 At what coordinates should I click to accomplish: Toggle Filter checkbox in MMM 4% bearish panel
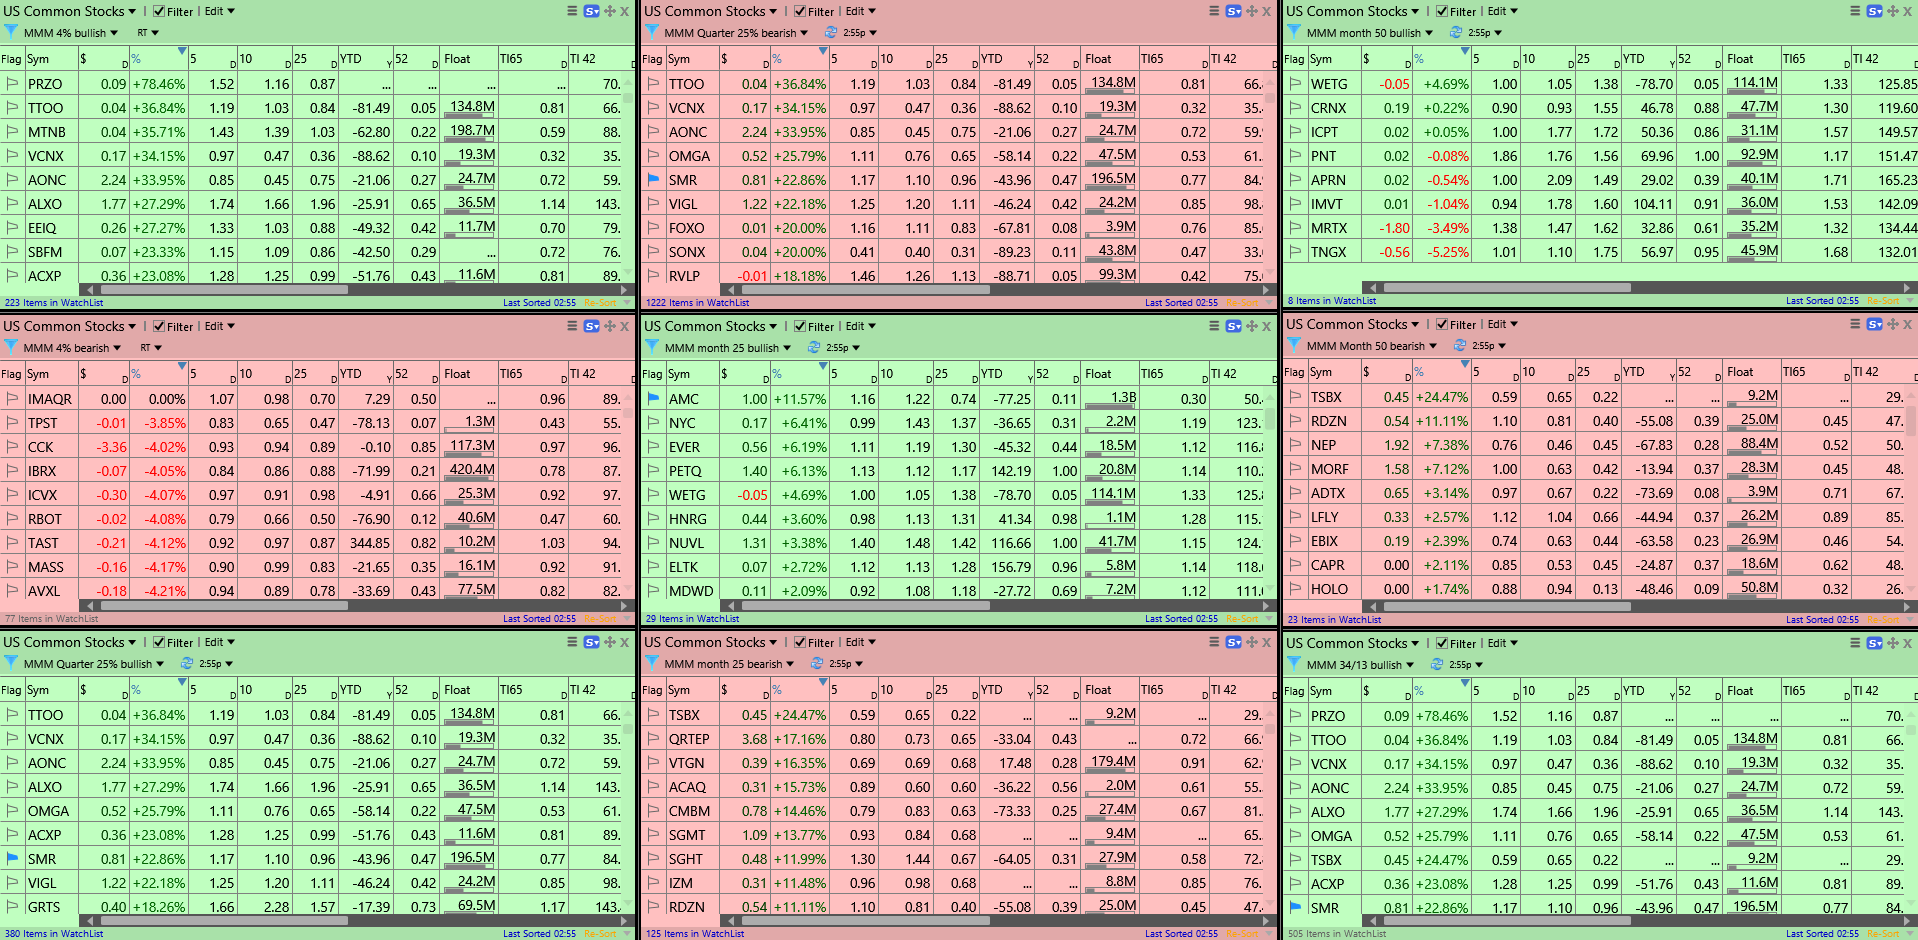pyautogui.click(x=159, y=326)
